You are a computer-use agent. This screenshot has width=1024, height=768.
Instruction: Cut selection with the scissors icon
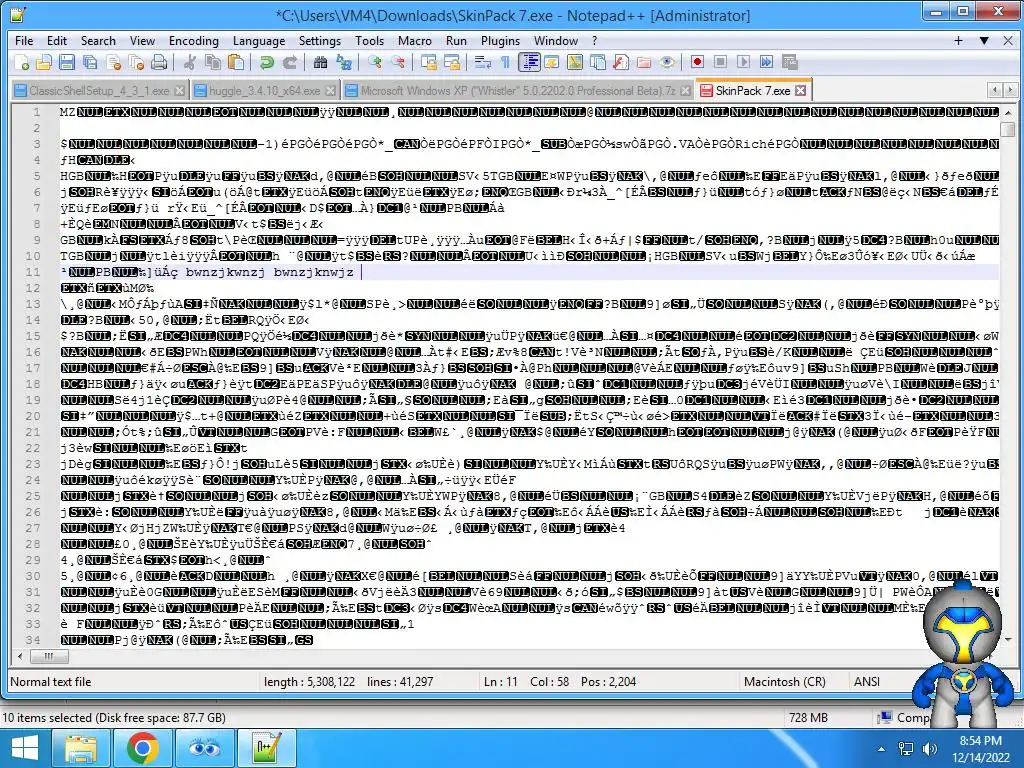click(x=189, y=62)
